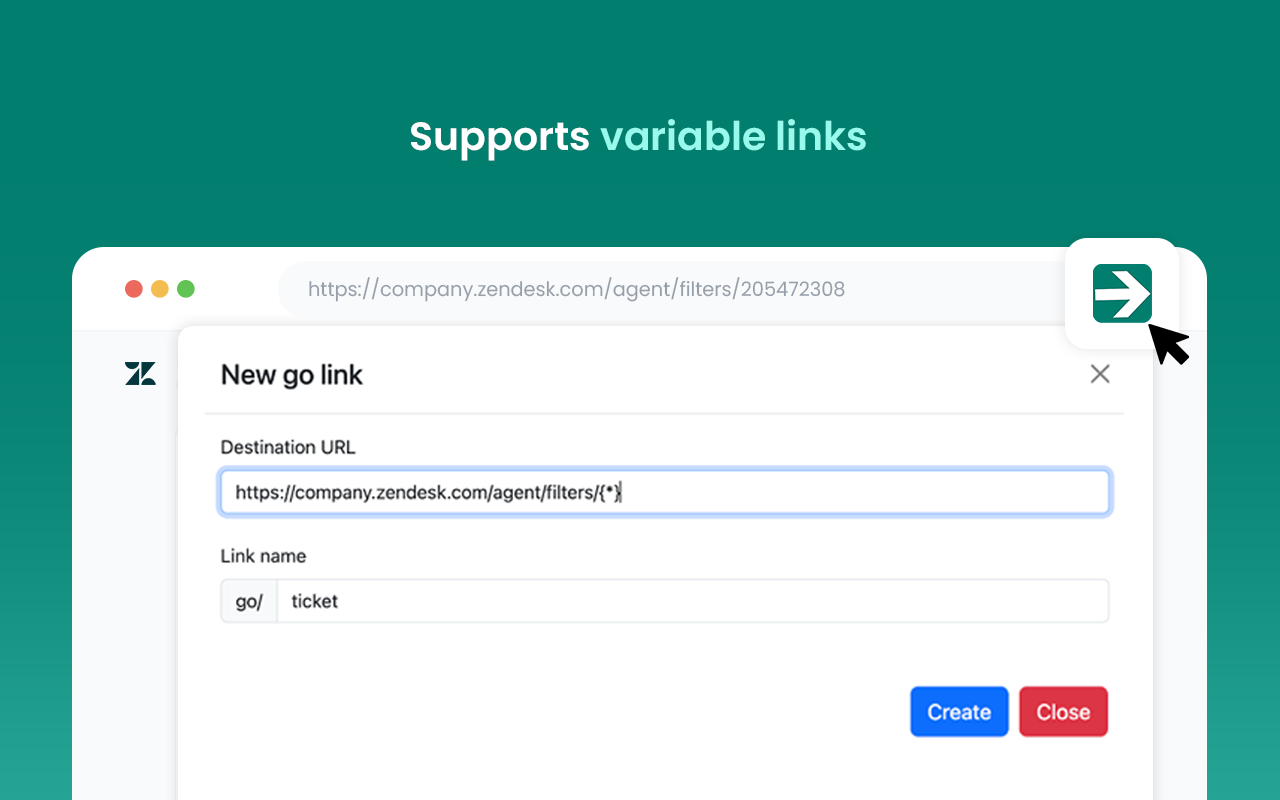Focus the browser address bar URL

click(x=575, y=290)
